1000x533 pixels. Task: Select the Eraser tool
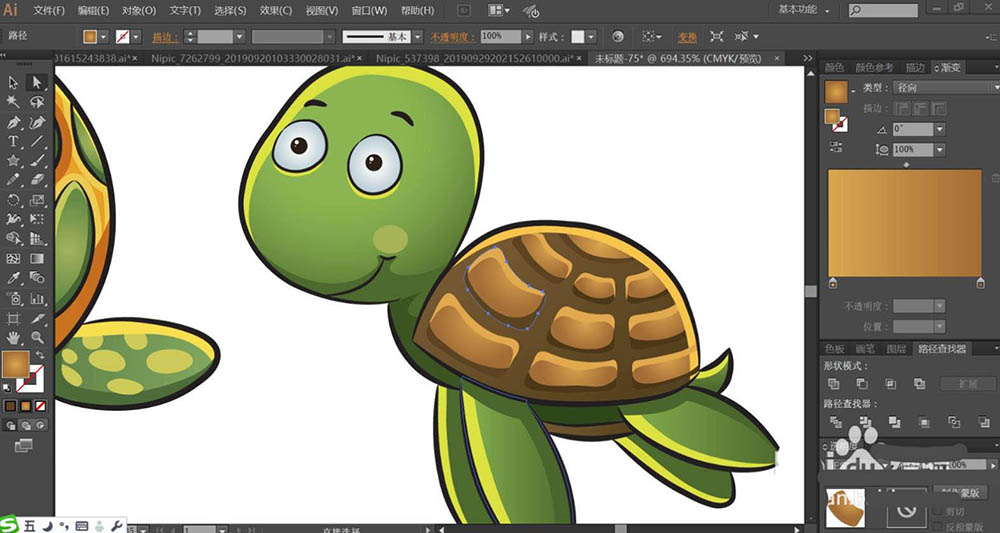tap(37, 180)
